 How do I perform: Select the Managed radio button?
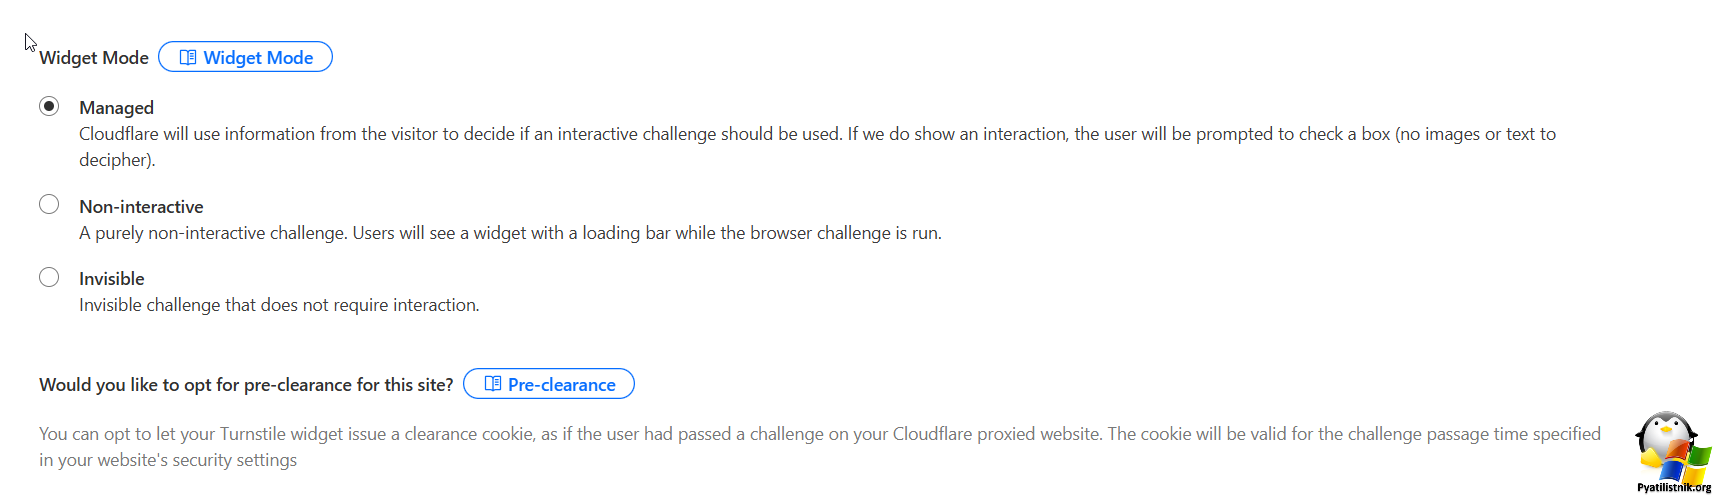click(49, 106)
